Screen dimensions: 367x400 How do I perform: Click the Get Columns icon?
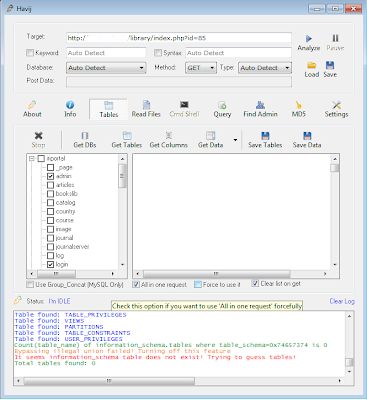(169, 135)
